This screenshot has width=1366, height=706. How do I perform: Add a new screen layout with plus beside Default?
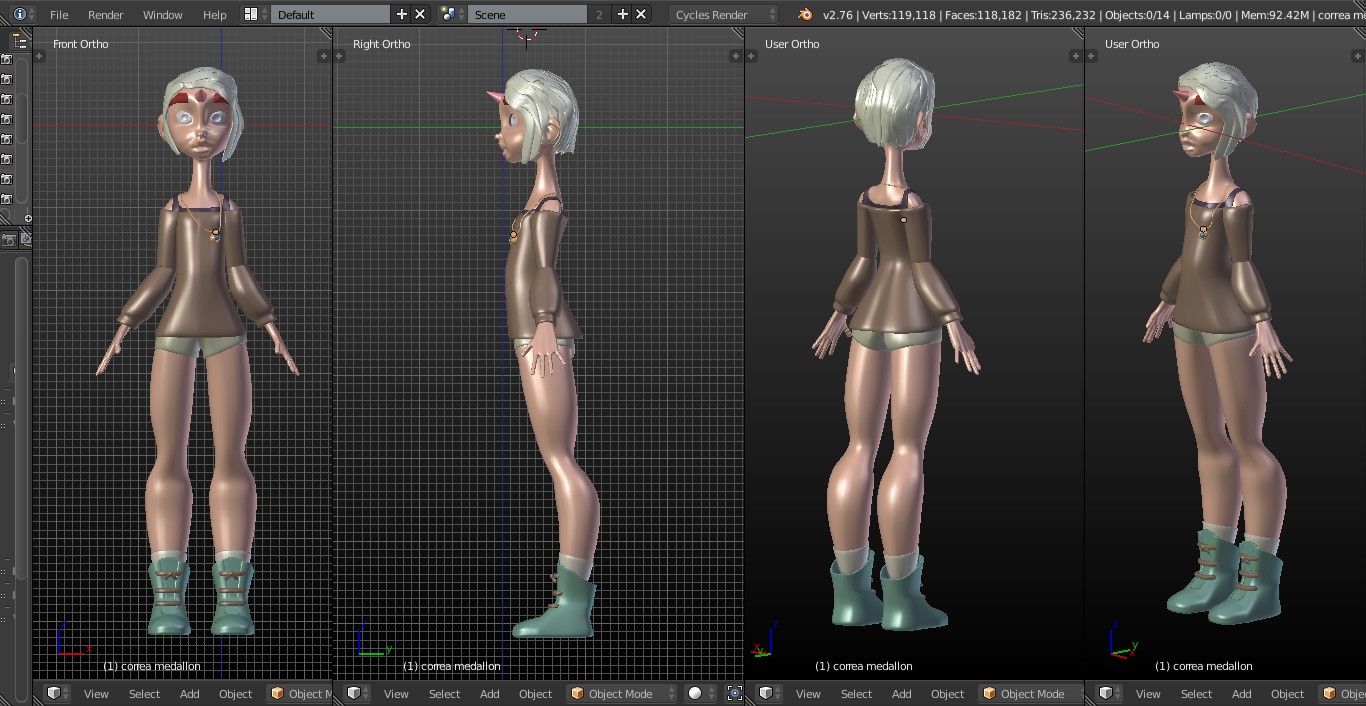coord(402,14)
